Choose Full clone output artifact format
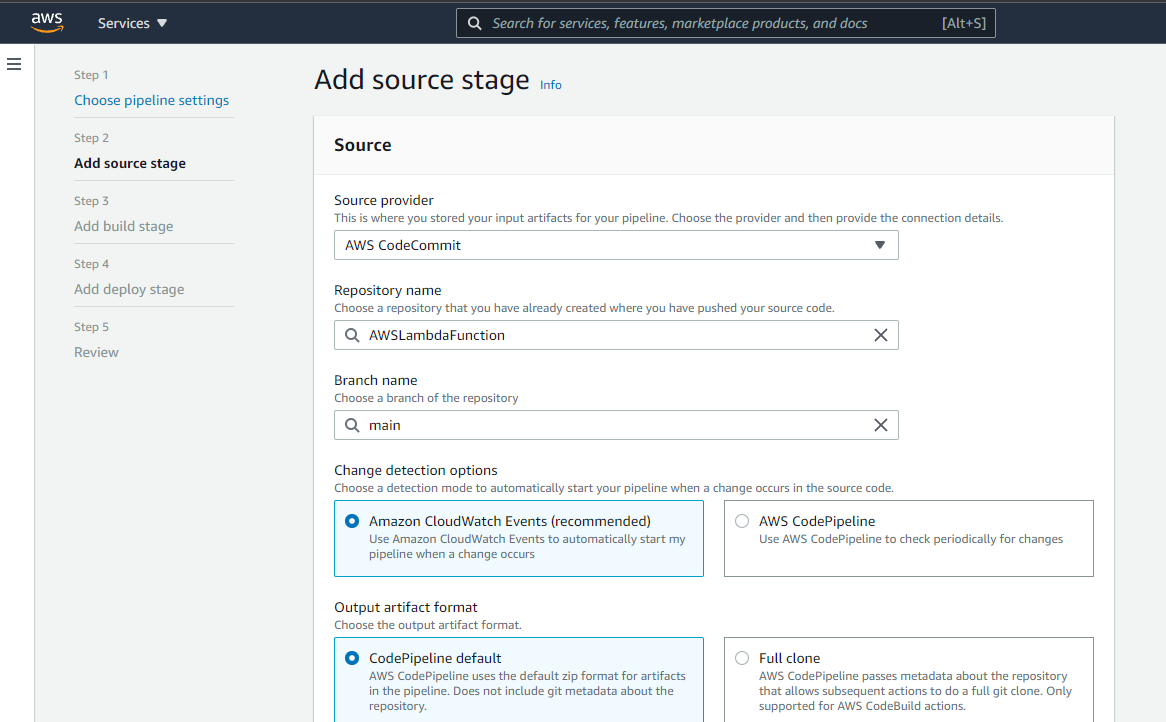This screenshot has height=722, width=1166. tap(742, 658)
